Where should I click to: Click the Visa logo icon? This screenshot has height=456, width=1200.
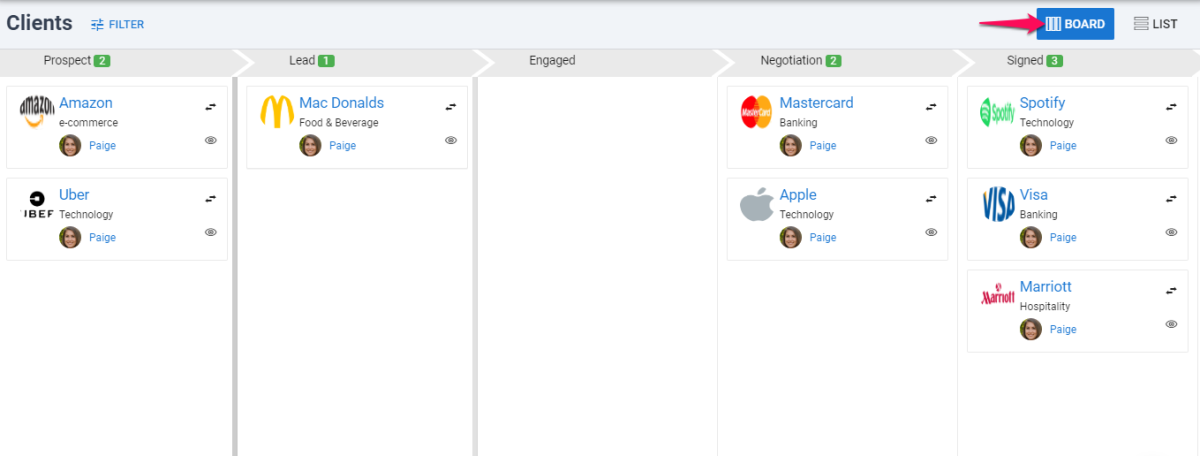(x=998, y=205)
